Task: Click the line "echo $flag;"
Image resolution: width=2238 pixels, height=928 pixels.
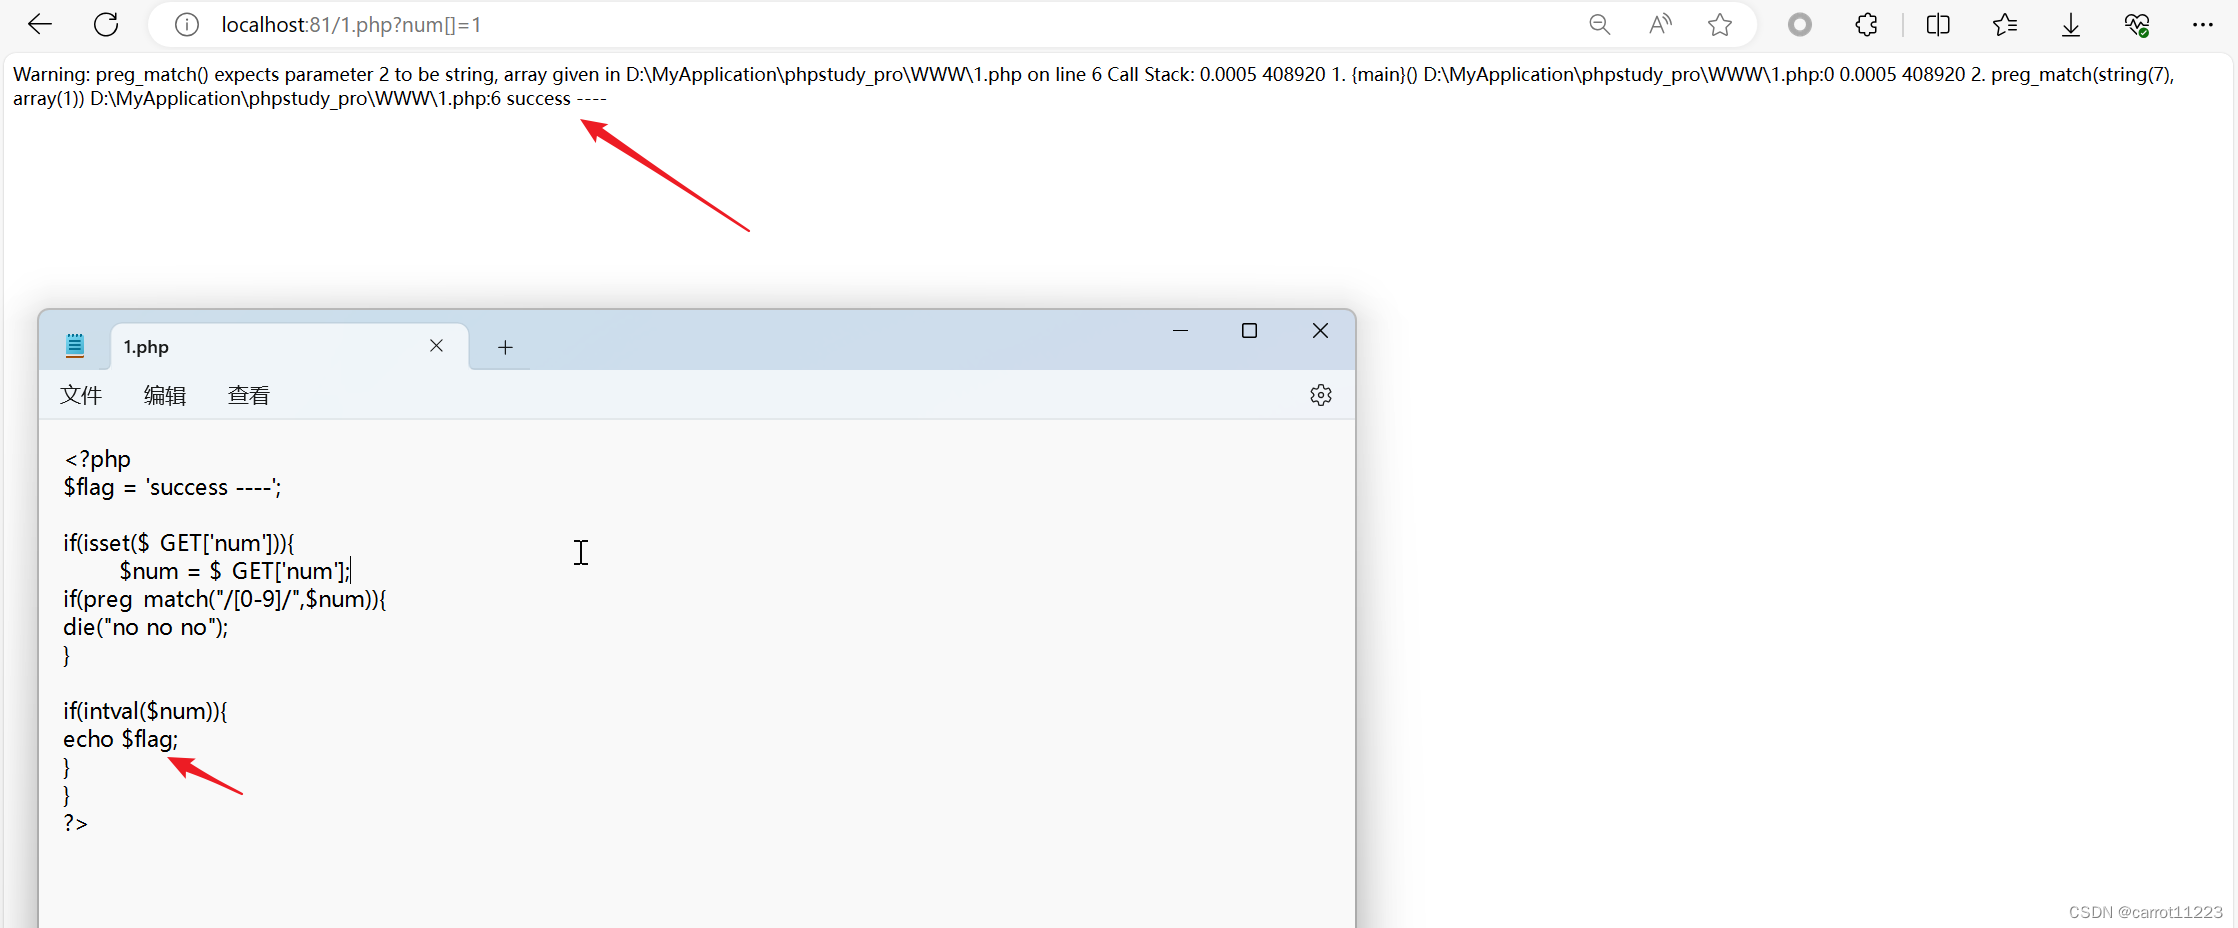Action: [x=121, y=739]
